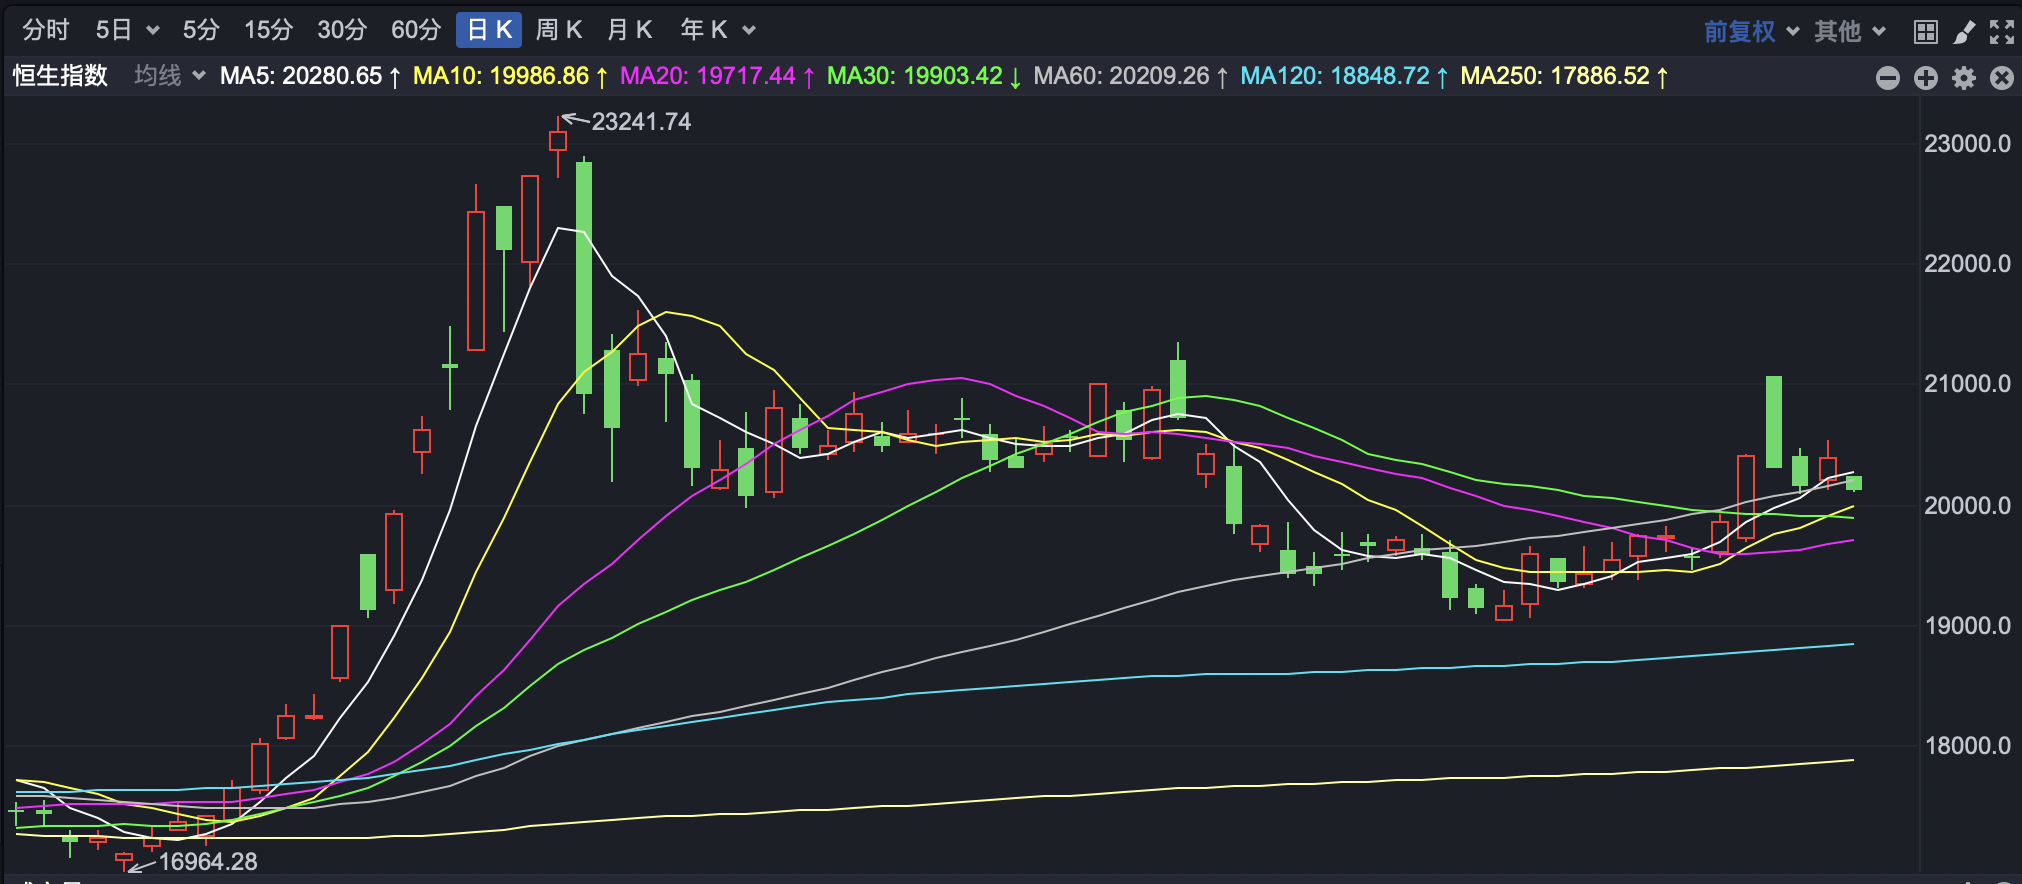The image size is (2022, 884).
Task: Click the 23000.0 axis label
Action: point(1967,144)
